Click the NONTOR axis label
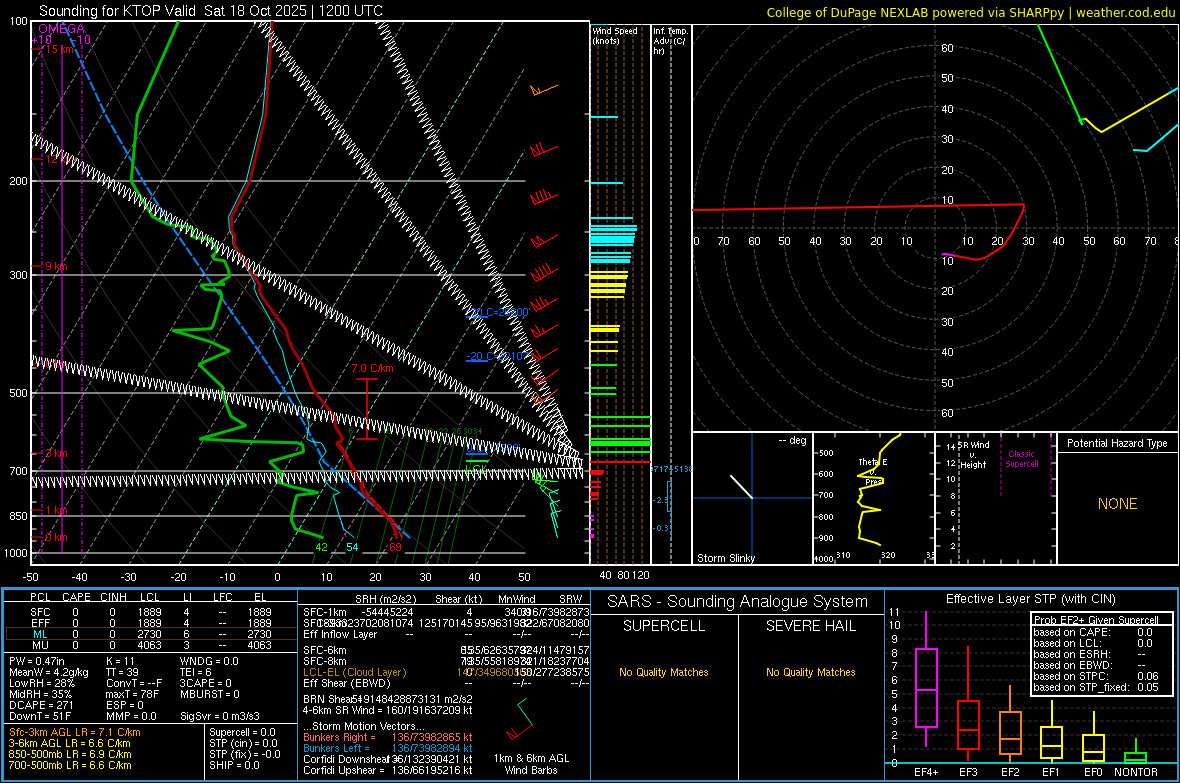1180x783 pixels. pyautogui.click(x=1136, y=772)
